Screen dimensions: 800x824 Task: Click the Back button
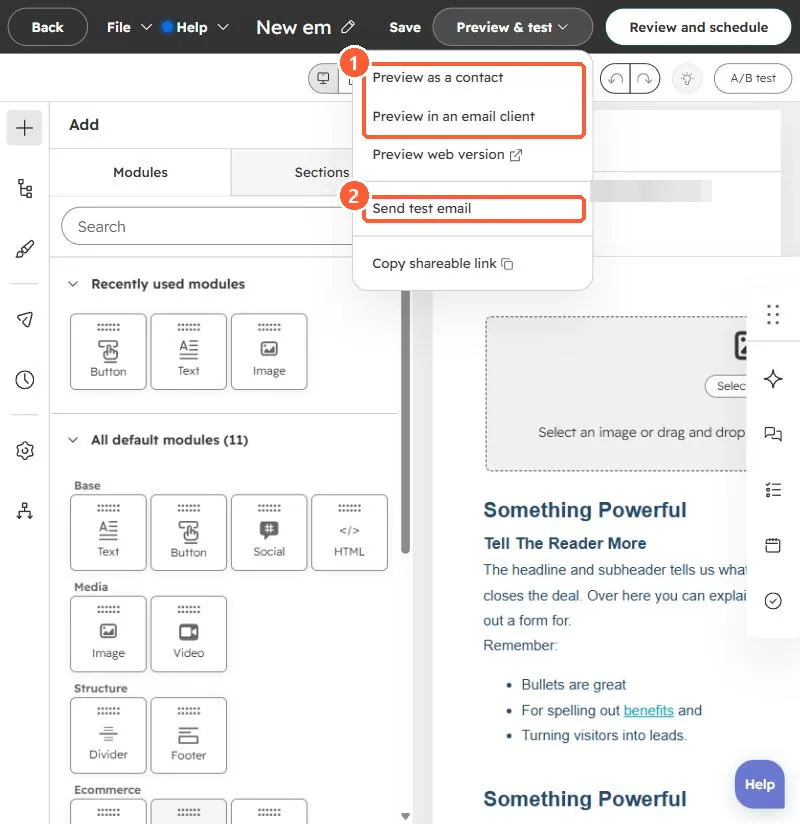(47, 27)
